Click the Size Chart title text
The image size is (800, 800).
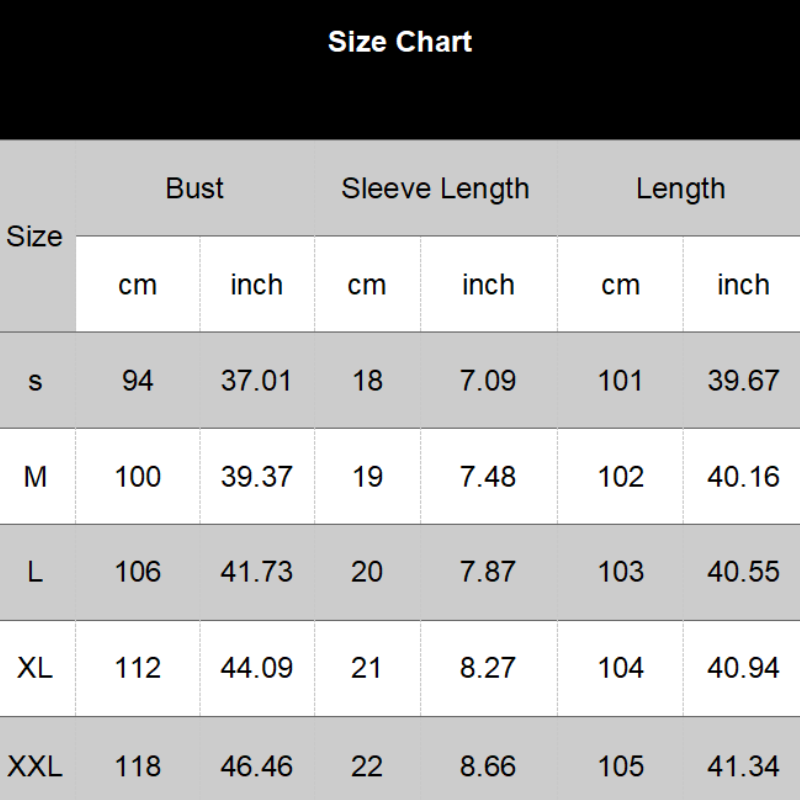tap(400, 42)
